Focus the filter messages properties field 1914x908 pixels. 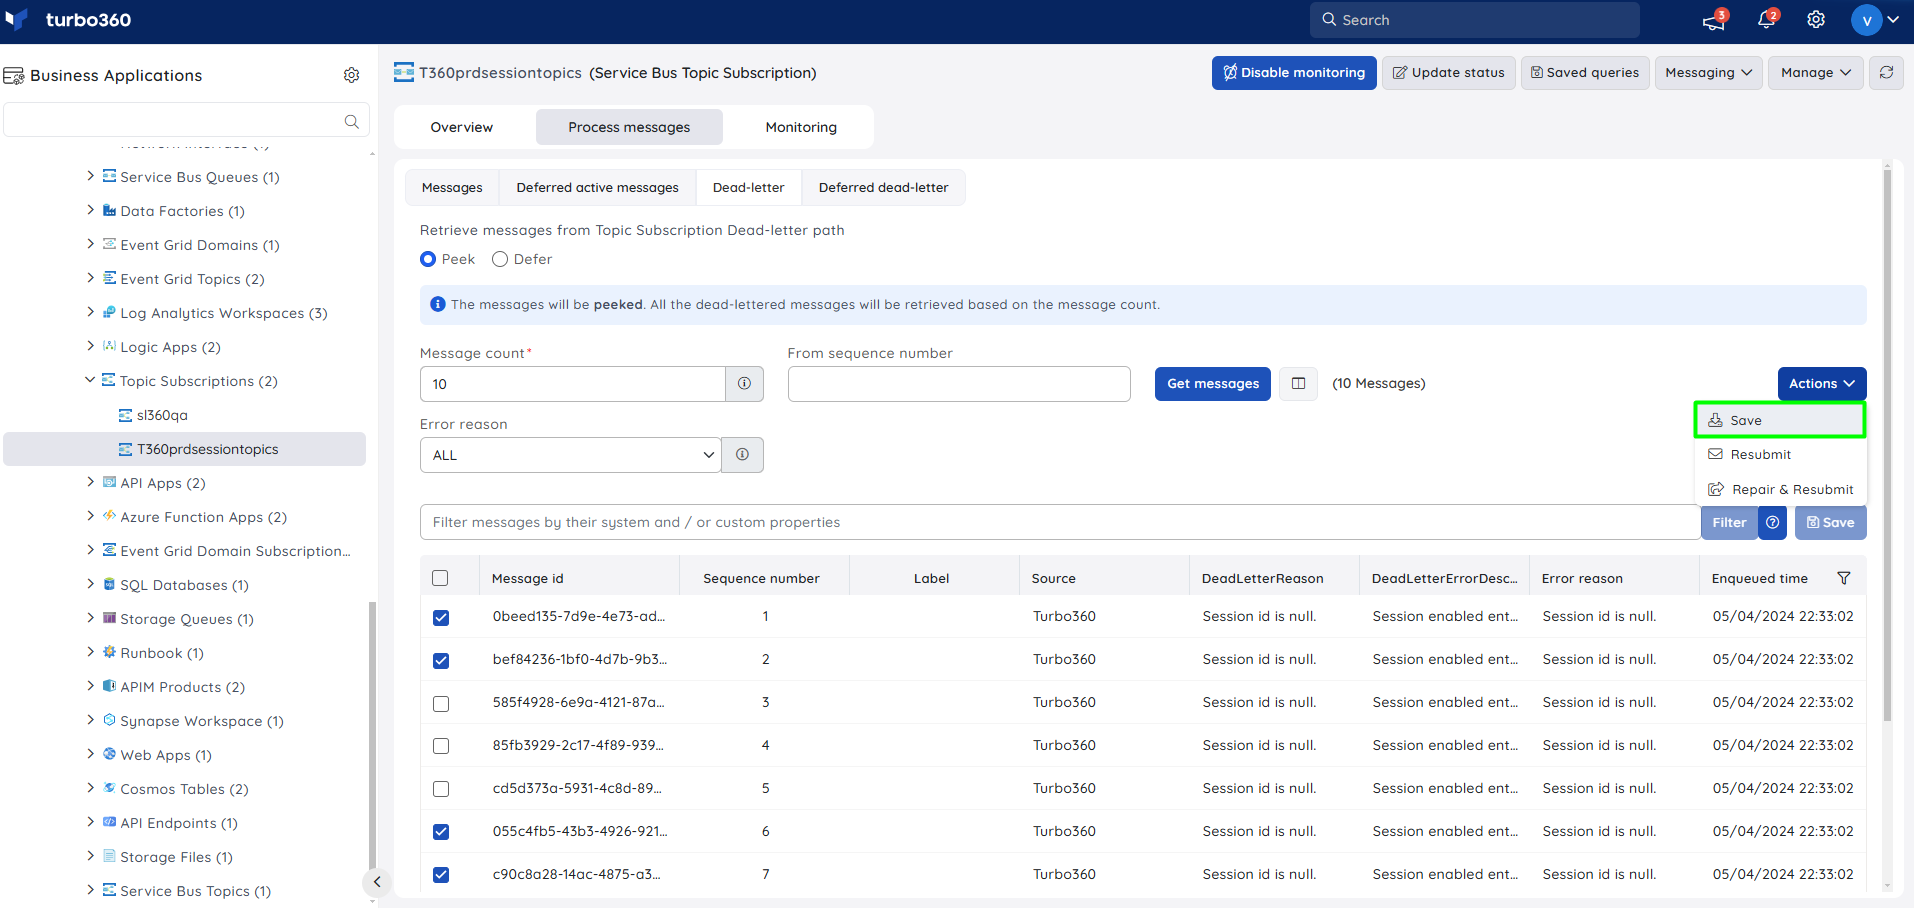(x=1060, y=522)
